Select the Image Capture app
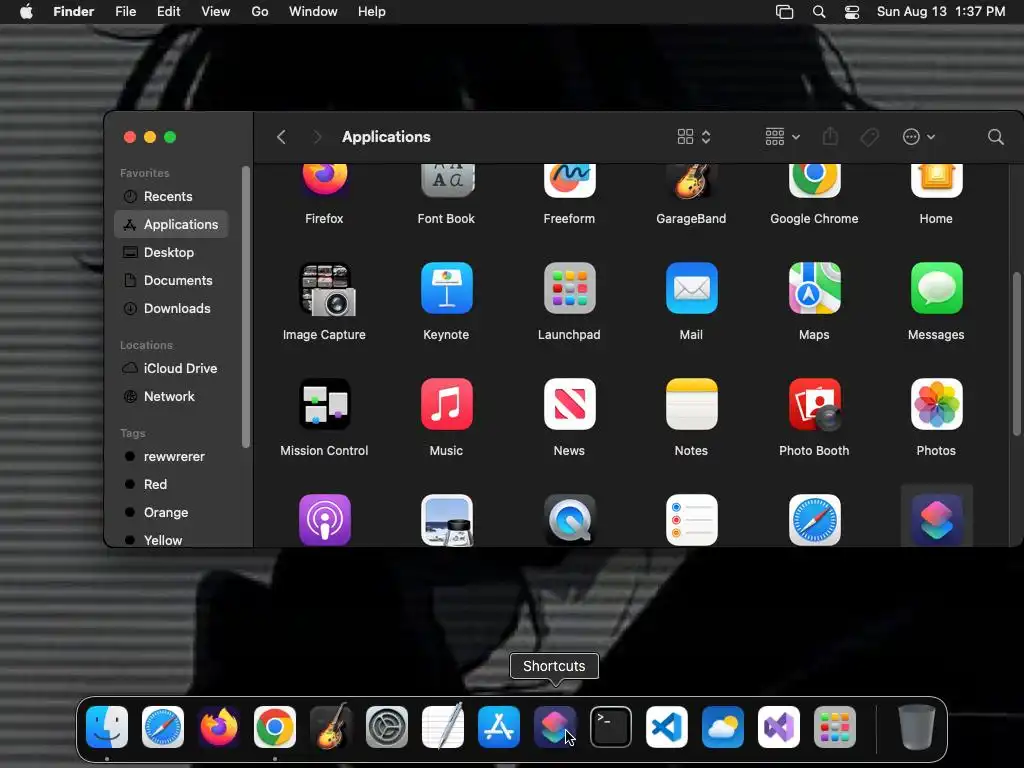The width and height of the screenshot is (1024, 768). pyautogui.click(x=325, y=289)
